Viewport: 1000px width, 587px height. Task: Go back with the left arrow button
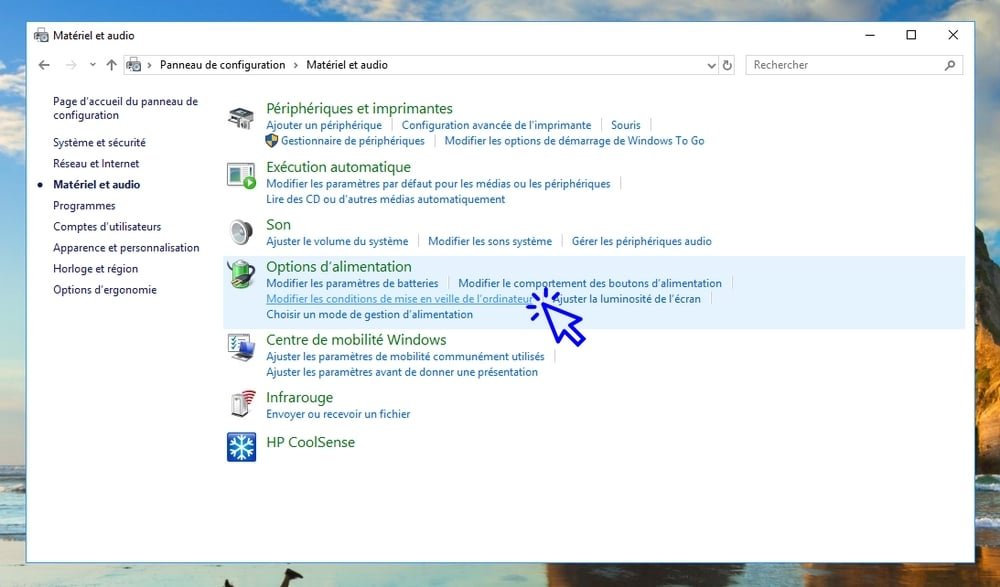pos(44,65)
